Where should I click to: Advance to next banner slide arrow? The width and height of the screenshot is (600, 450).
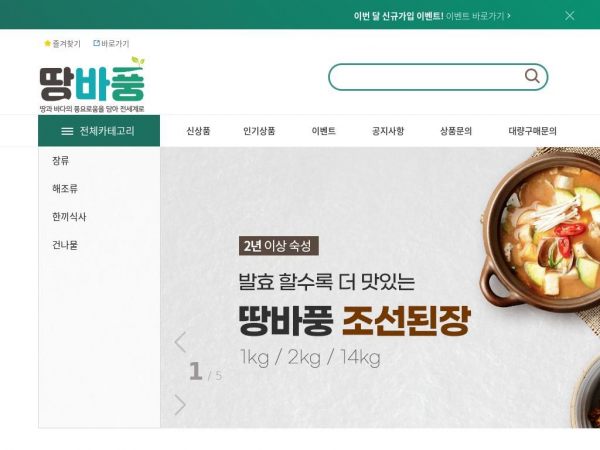pos(180,404)
